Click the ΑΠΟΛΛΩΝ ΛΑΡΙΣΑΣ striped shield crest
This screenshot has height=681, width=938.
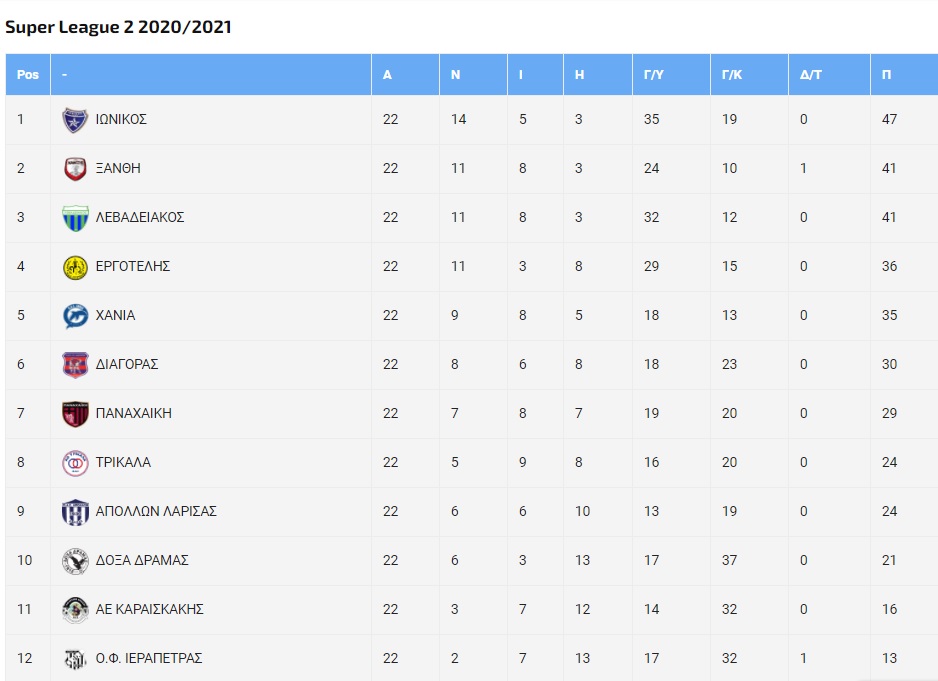(75, 512)
